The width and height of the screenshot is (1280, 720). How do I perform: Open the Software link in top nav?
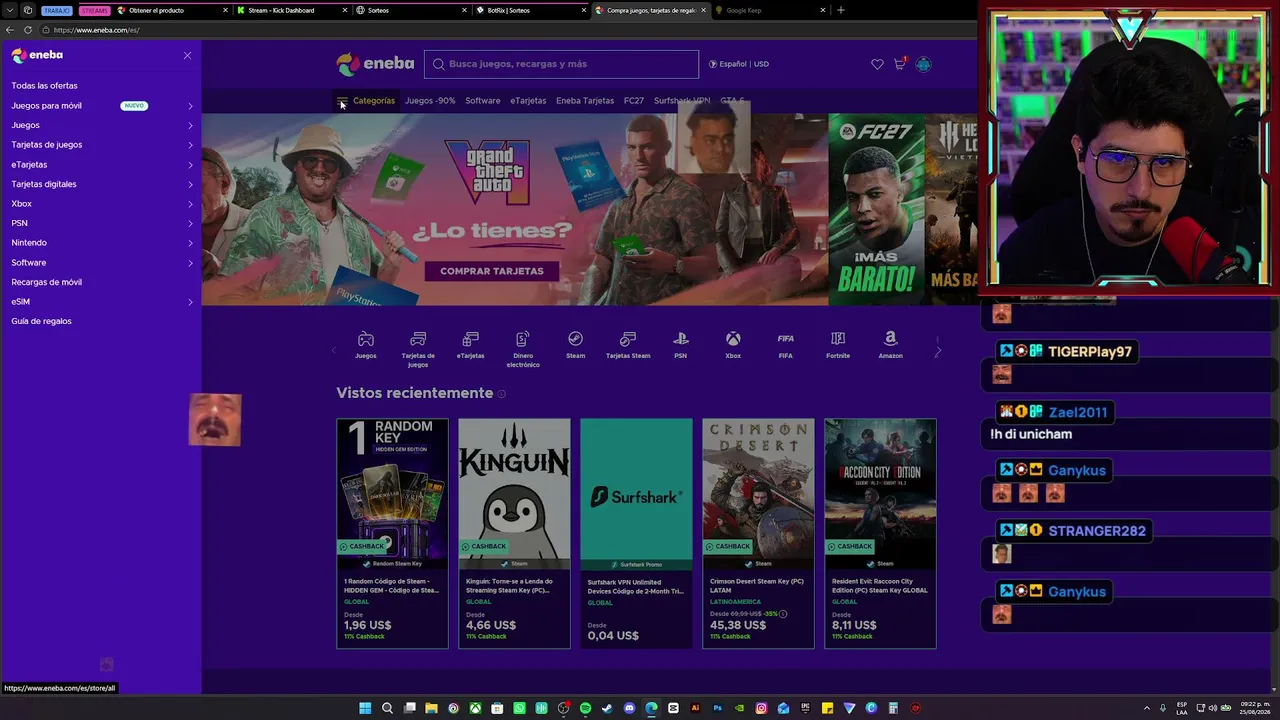point(482,101)
